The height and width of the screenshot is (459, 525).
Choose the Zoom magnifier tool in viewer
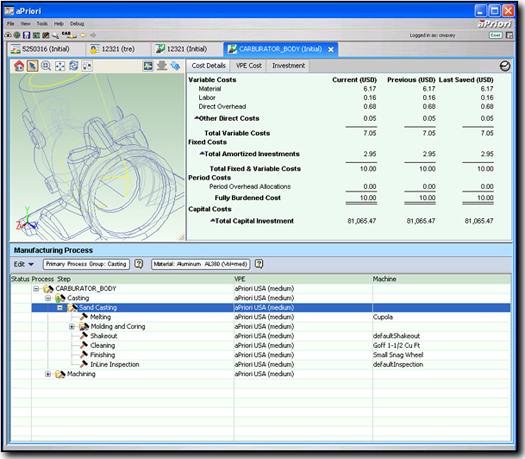pos(46,66)
